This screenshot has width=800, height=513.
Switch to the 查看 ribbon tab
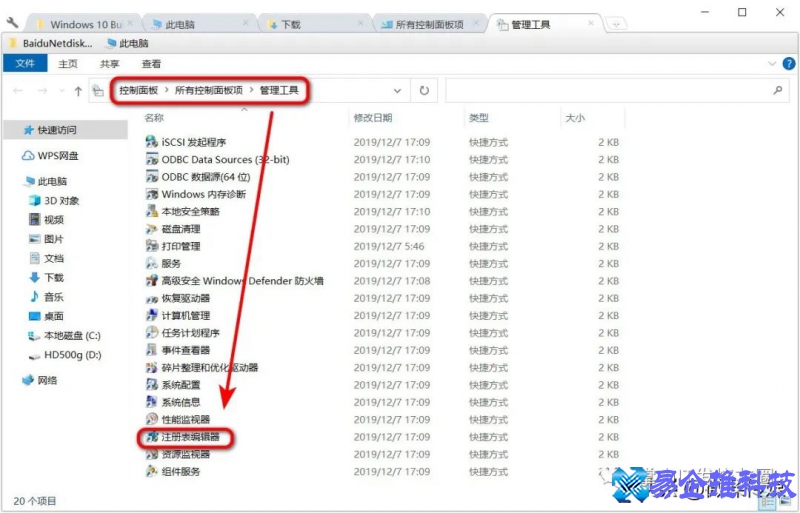pyautogui.click(x=151, y=64)
